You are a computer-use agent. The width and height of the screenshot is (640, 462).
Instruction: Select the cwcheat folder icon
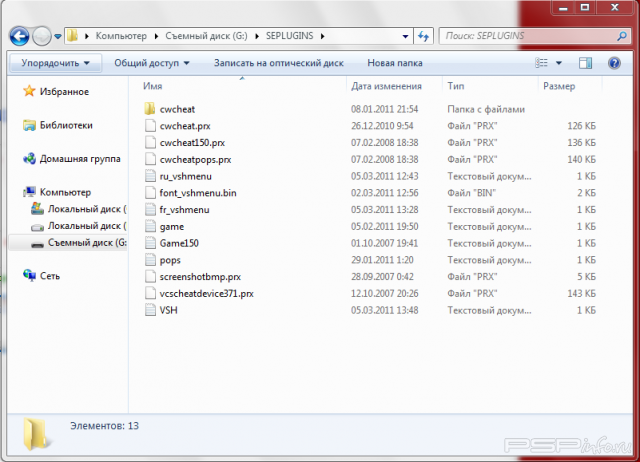point(150,108)
